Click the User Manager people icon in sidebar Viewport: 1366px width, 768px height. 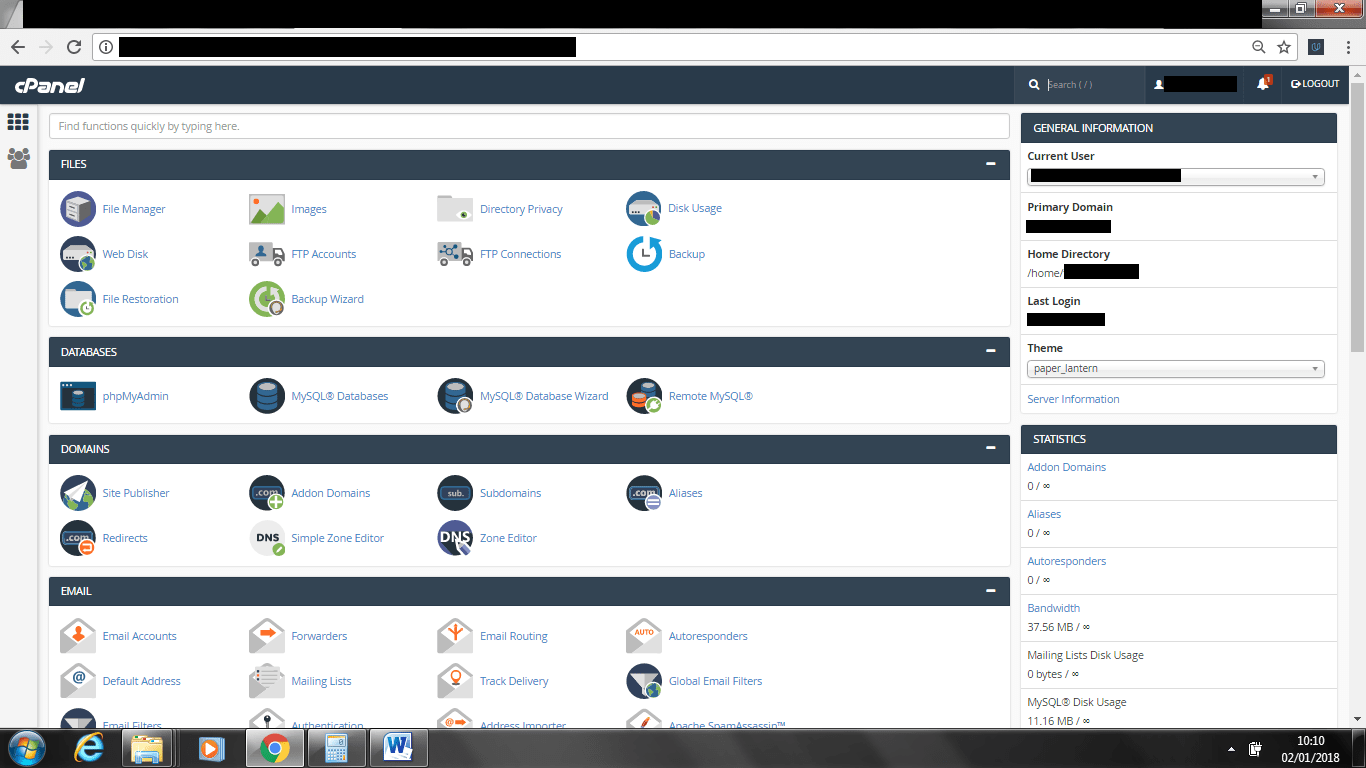(x=18, y=158)
